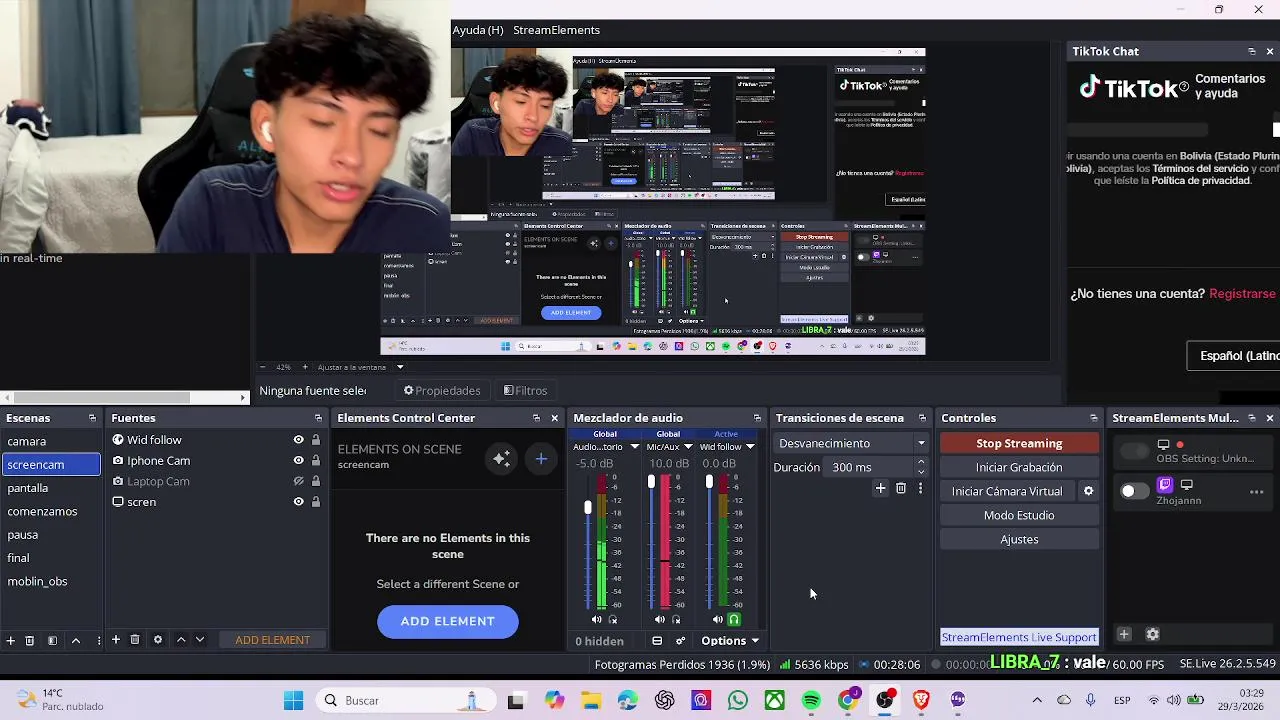1280x720 pixels.
Task: Add a new scene with plus icon
Action: click(10, 640)
